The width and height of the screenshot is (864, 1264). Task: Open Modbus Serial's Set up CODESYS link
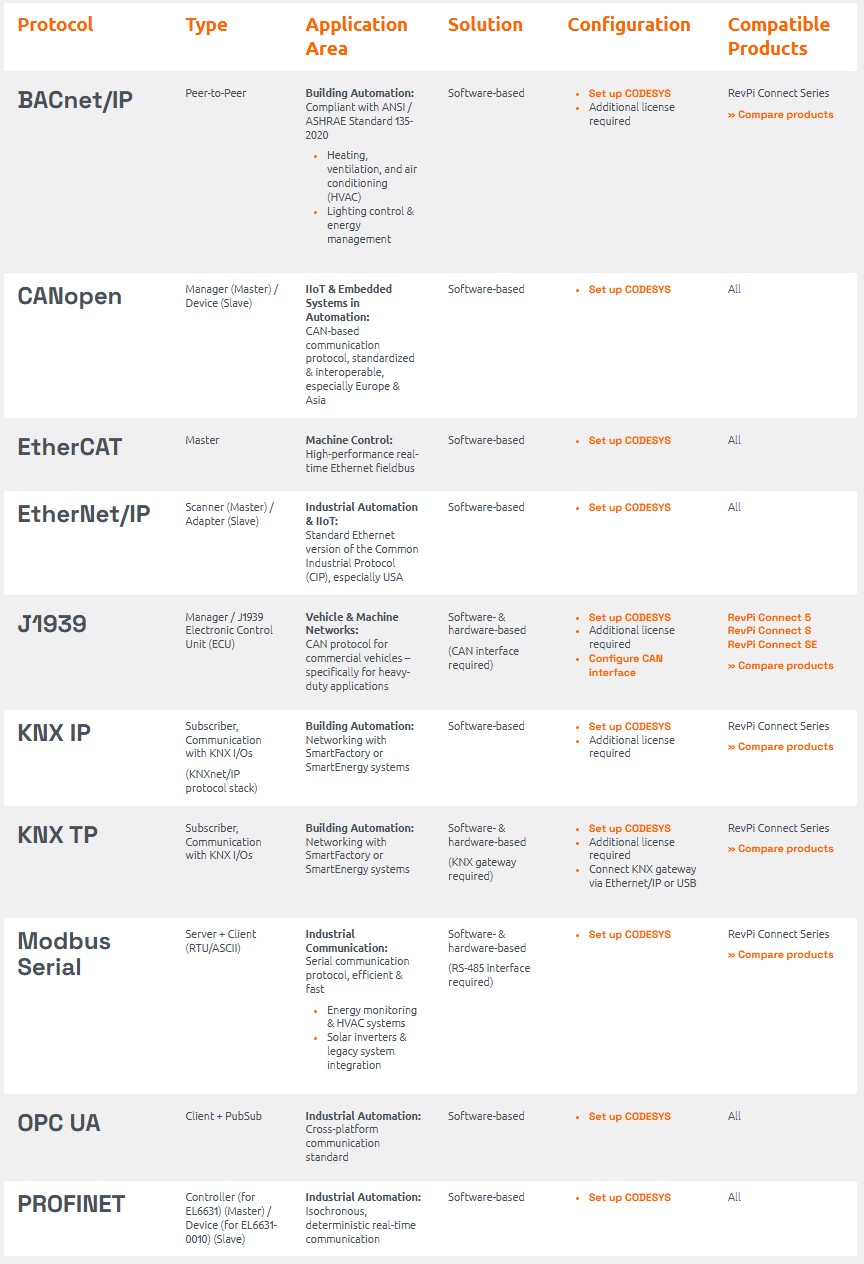coord(629,934)
